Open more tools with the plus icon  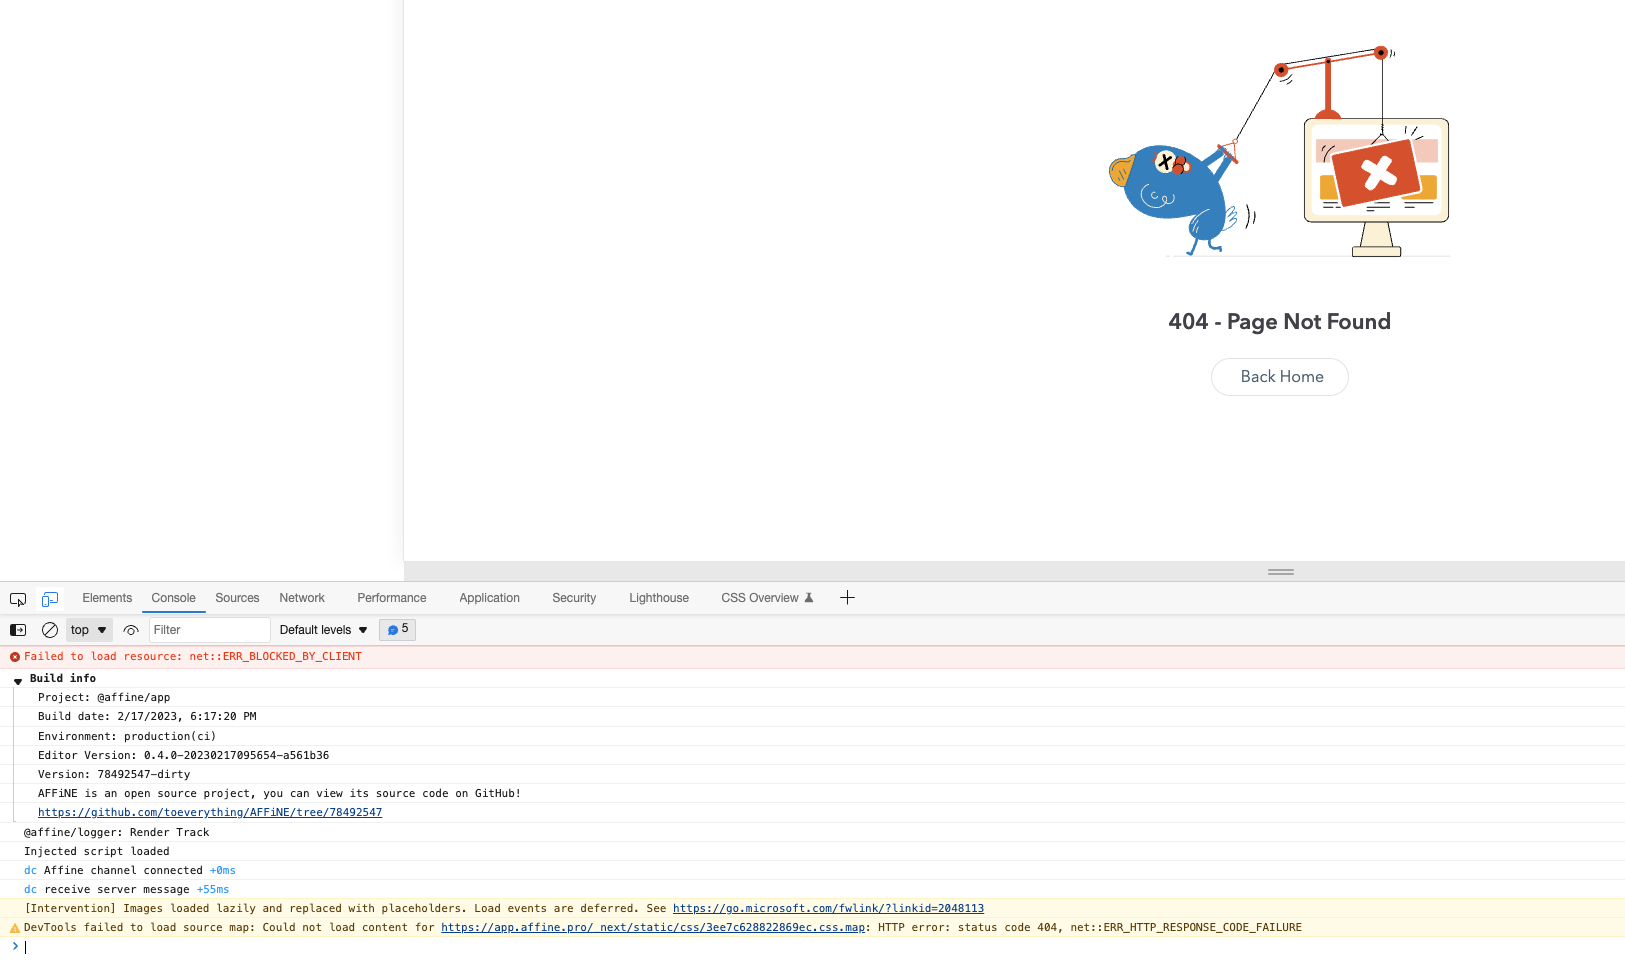coord(847,597)
